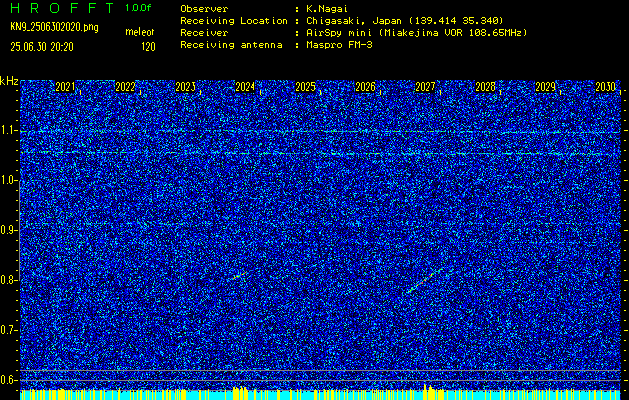This screenshot has width=629, height=400.
Task: Select the 2028 time marker
Action: pyautogui.click(x=485, y=87)
